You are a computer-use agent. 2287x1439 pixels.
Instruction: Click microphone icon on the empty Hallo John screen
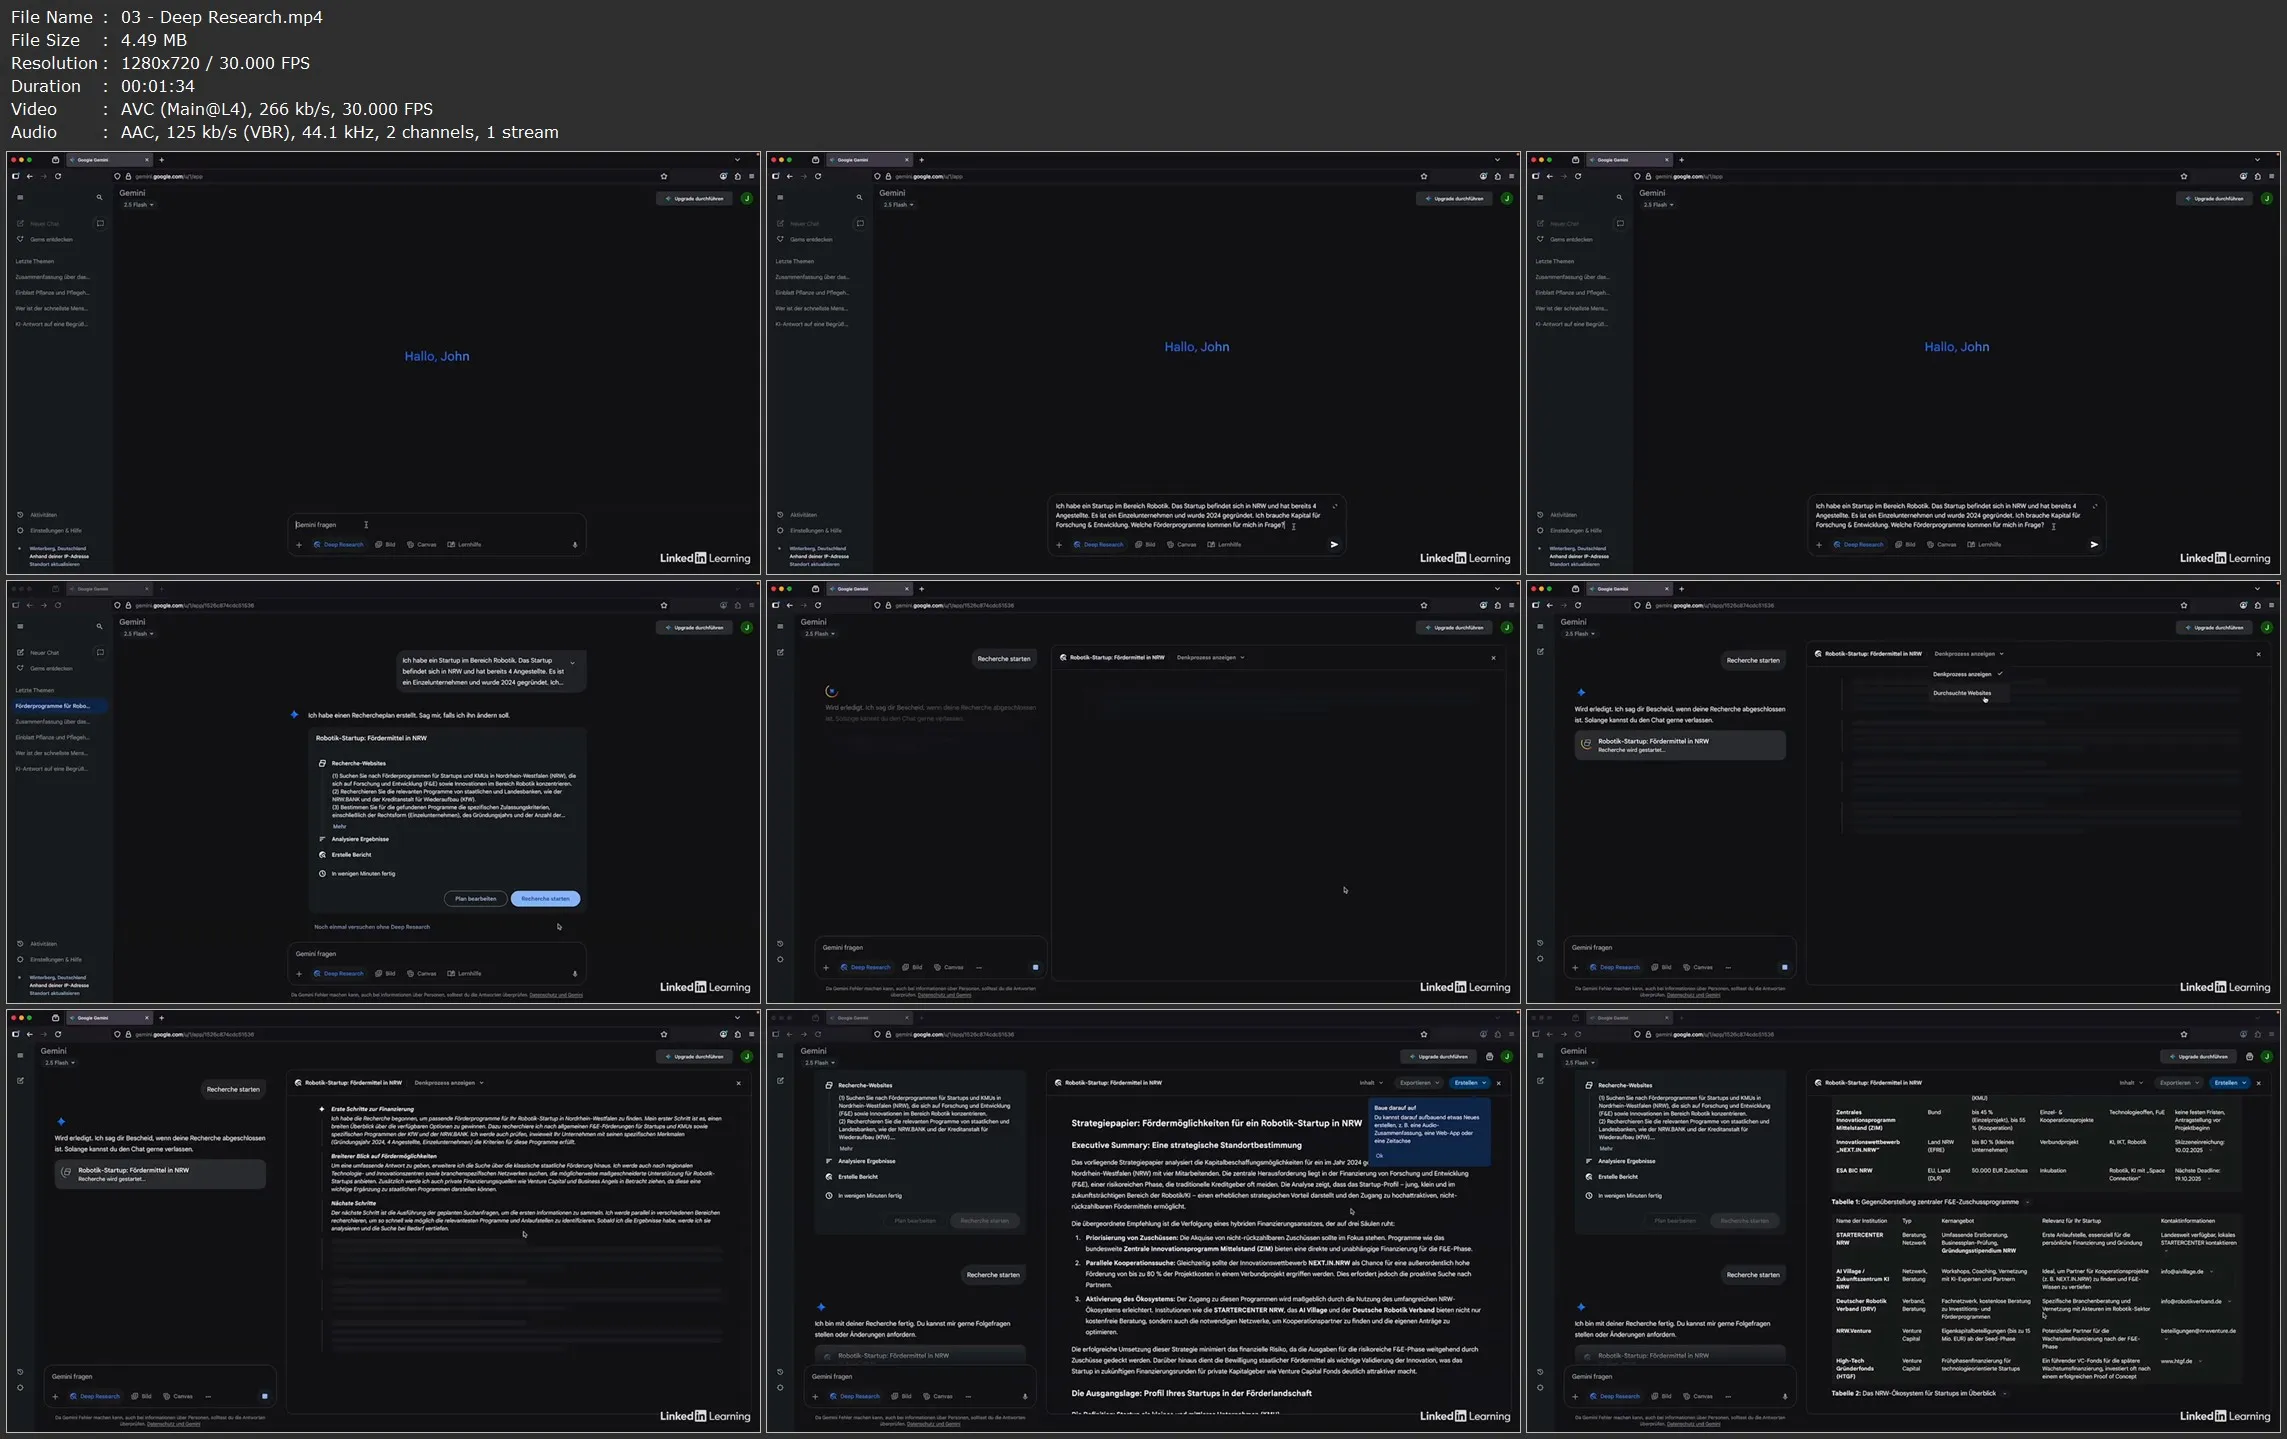(x=575, y=545)
